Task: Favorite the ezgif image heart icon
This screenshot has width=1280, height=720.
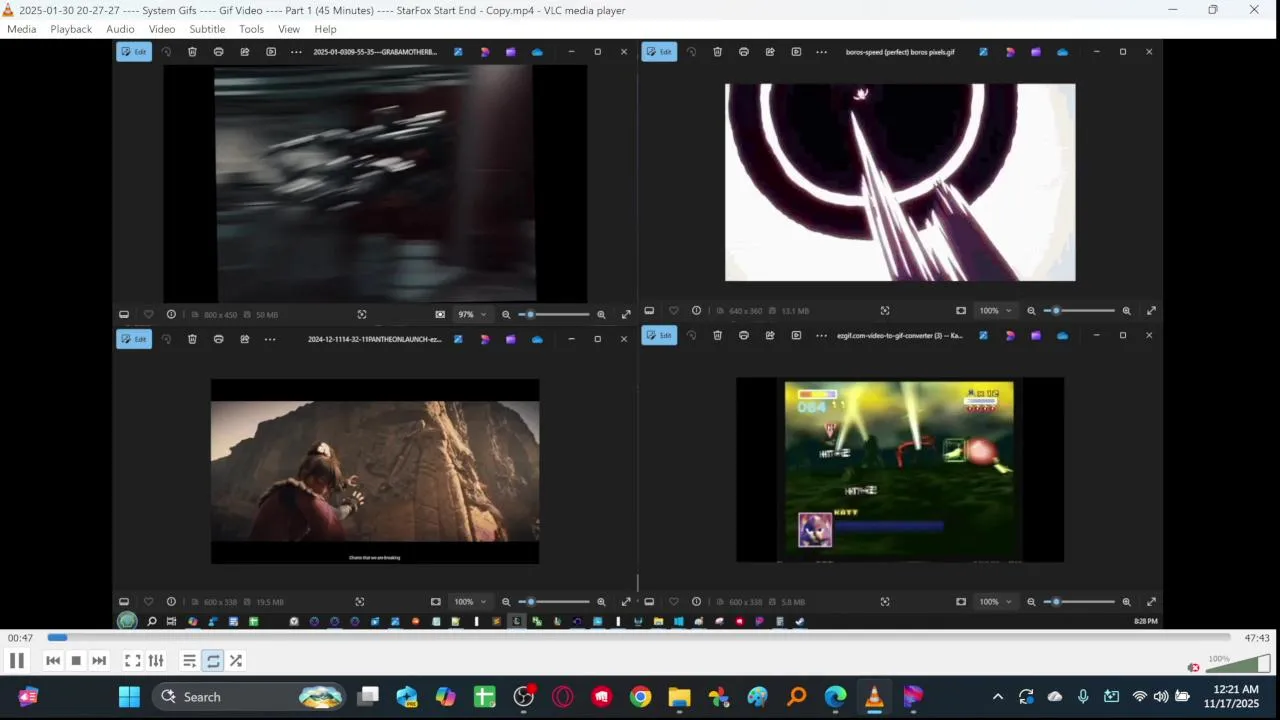Action: click(673, 602)
